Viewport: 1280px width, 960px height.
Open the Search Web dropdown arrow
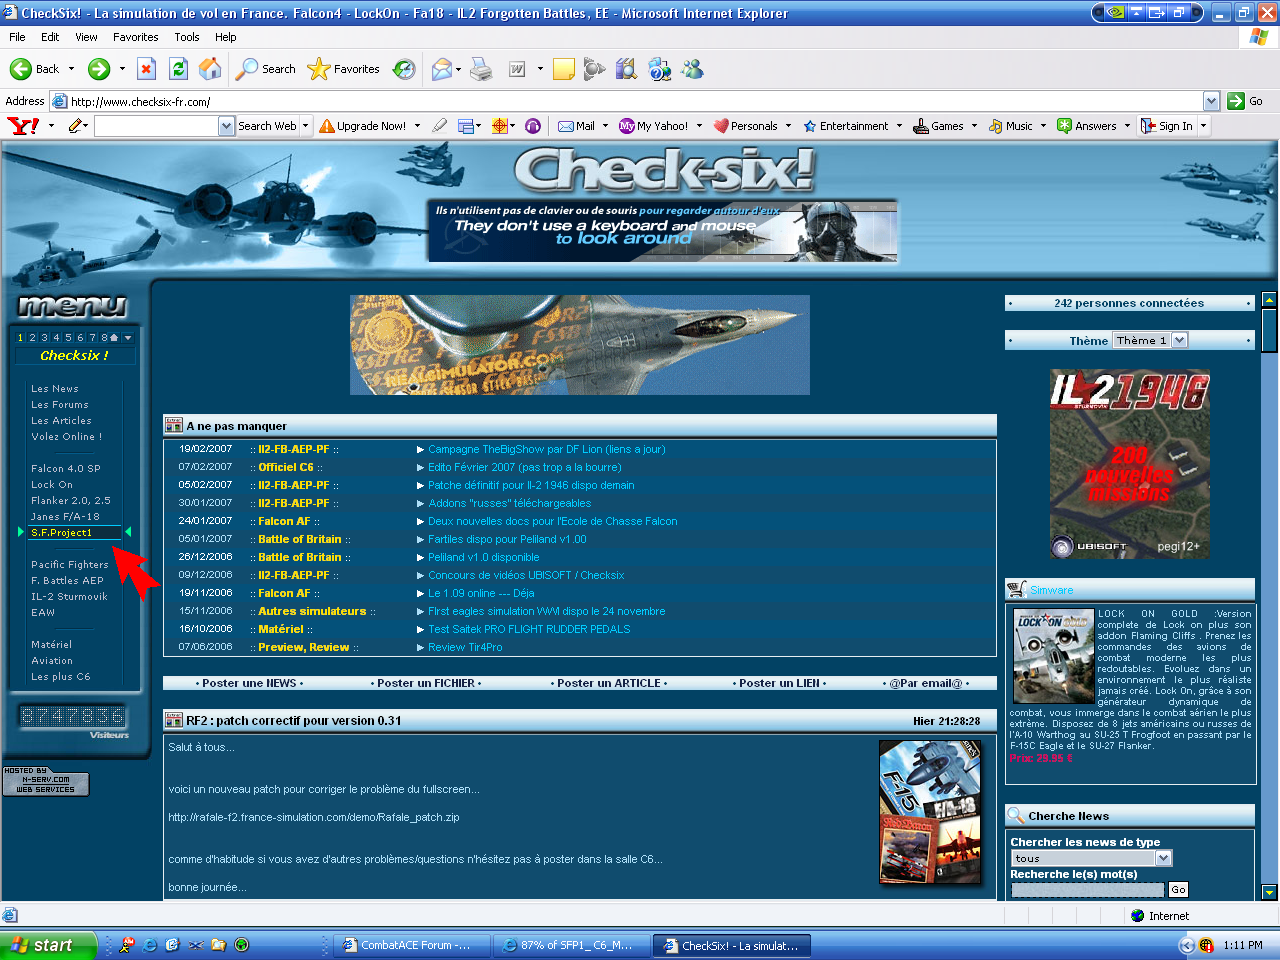pos(305,126)
